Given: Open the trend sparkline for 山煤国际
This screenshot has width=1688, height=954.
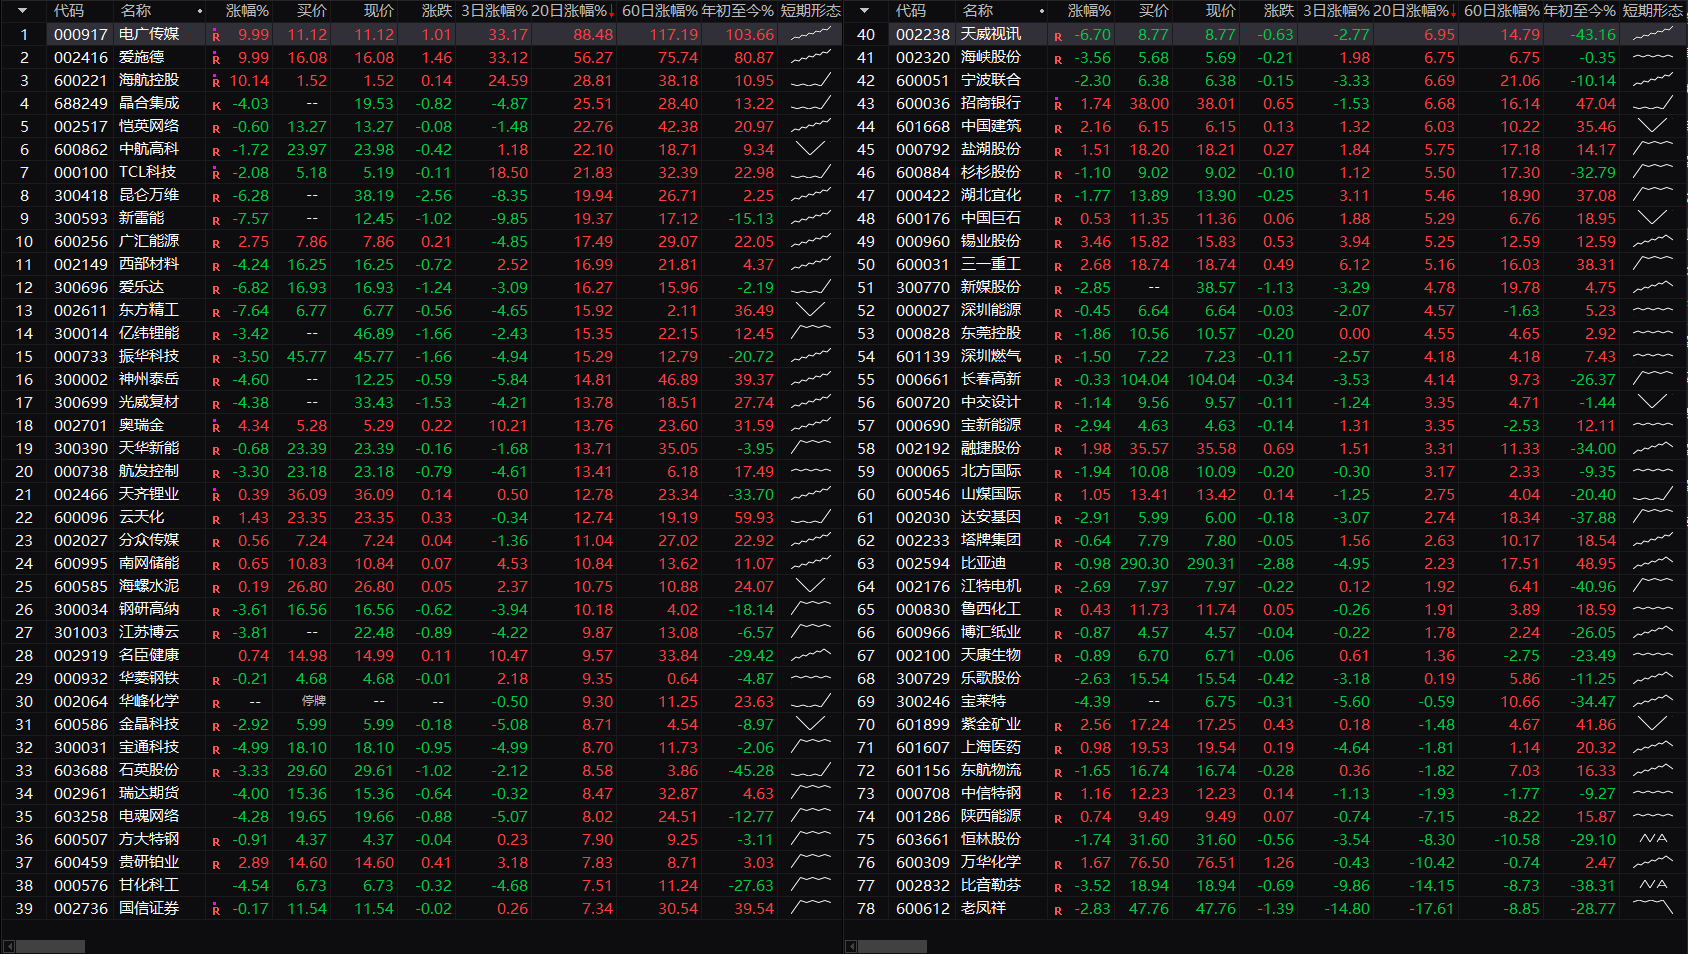Looking at the screenshot, I should point(1653,494).
